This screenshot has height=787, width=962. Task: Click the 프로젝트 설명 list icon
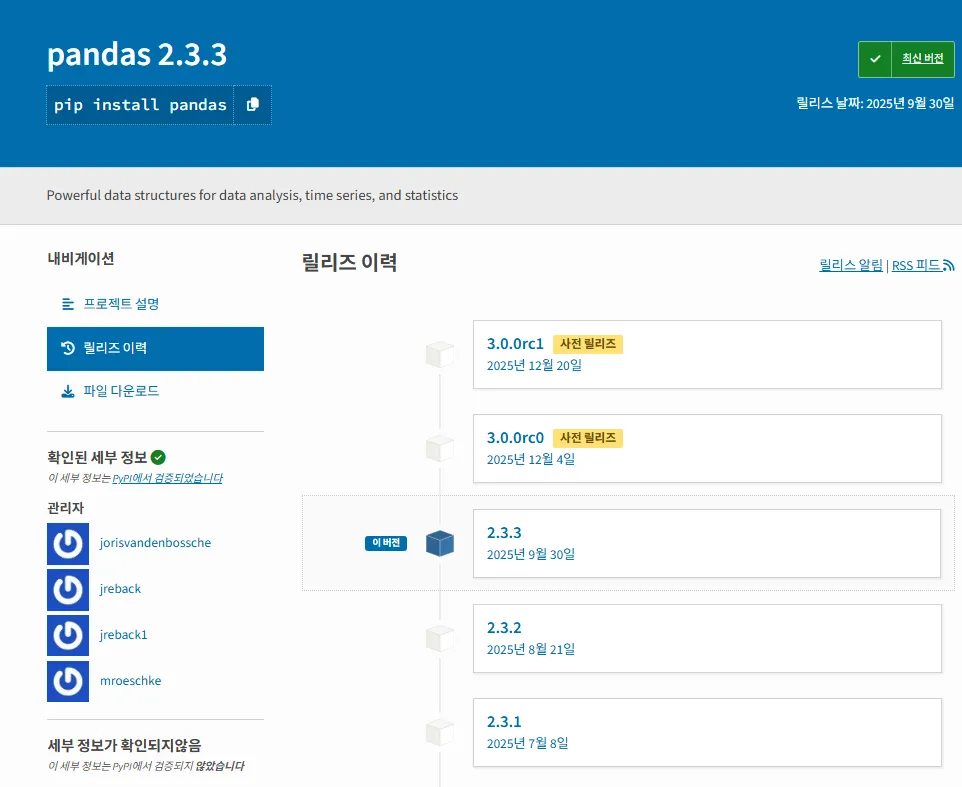[x=67, y=304]
